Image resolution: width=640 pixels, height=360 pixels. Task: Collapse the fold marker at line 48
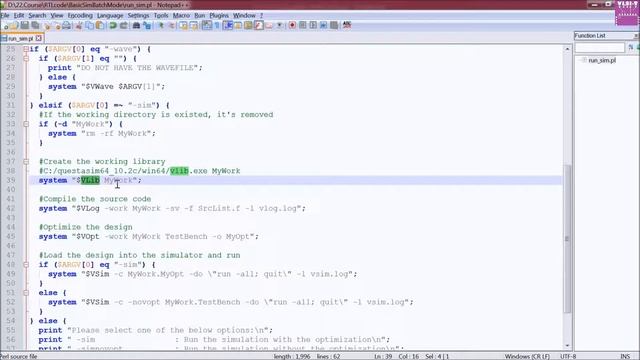click(26, 264)
